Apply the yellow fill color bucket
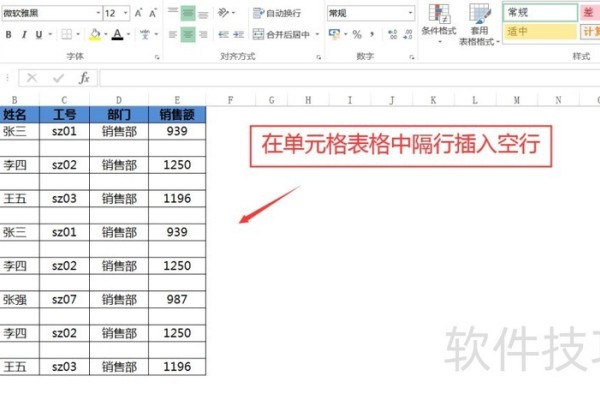This screenshot has height=400, width=600. pyautogui.click(x=95, y=34)
